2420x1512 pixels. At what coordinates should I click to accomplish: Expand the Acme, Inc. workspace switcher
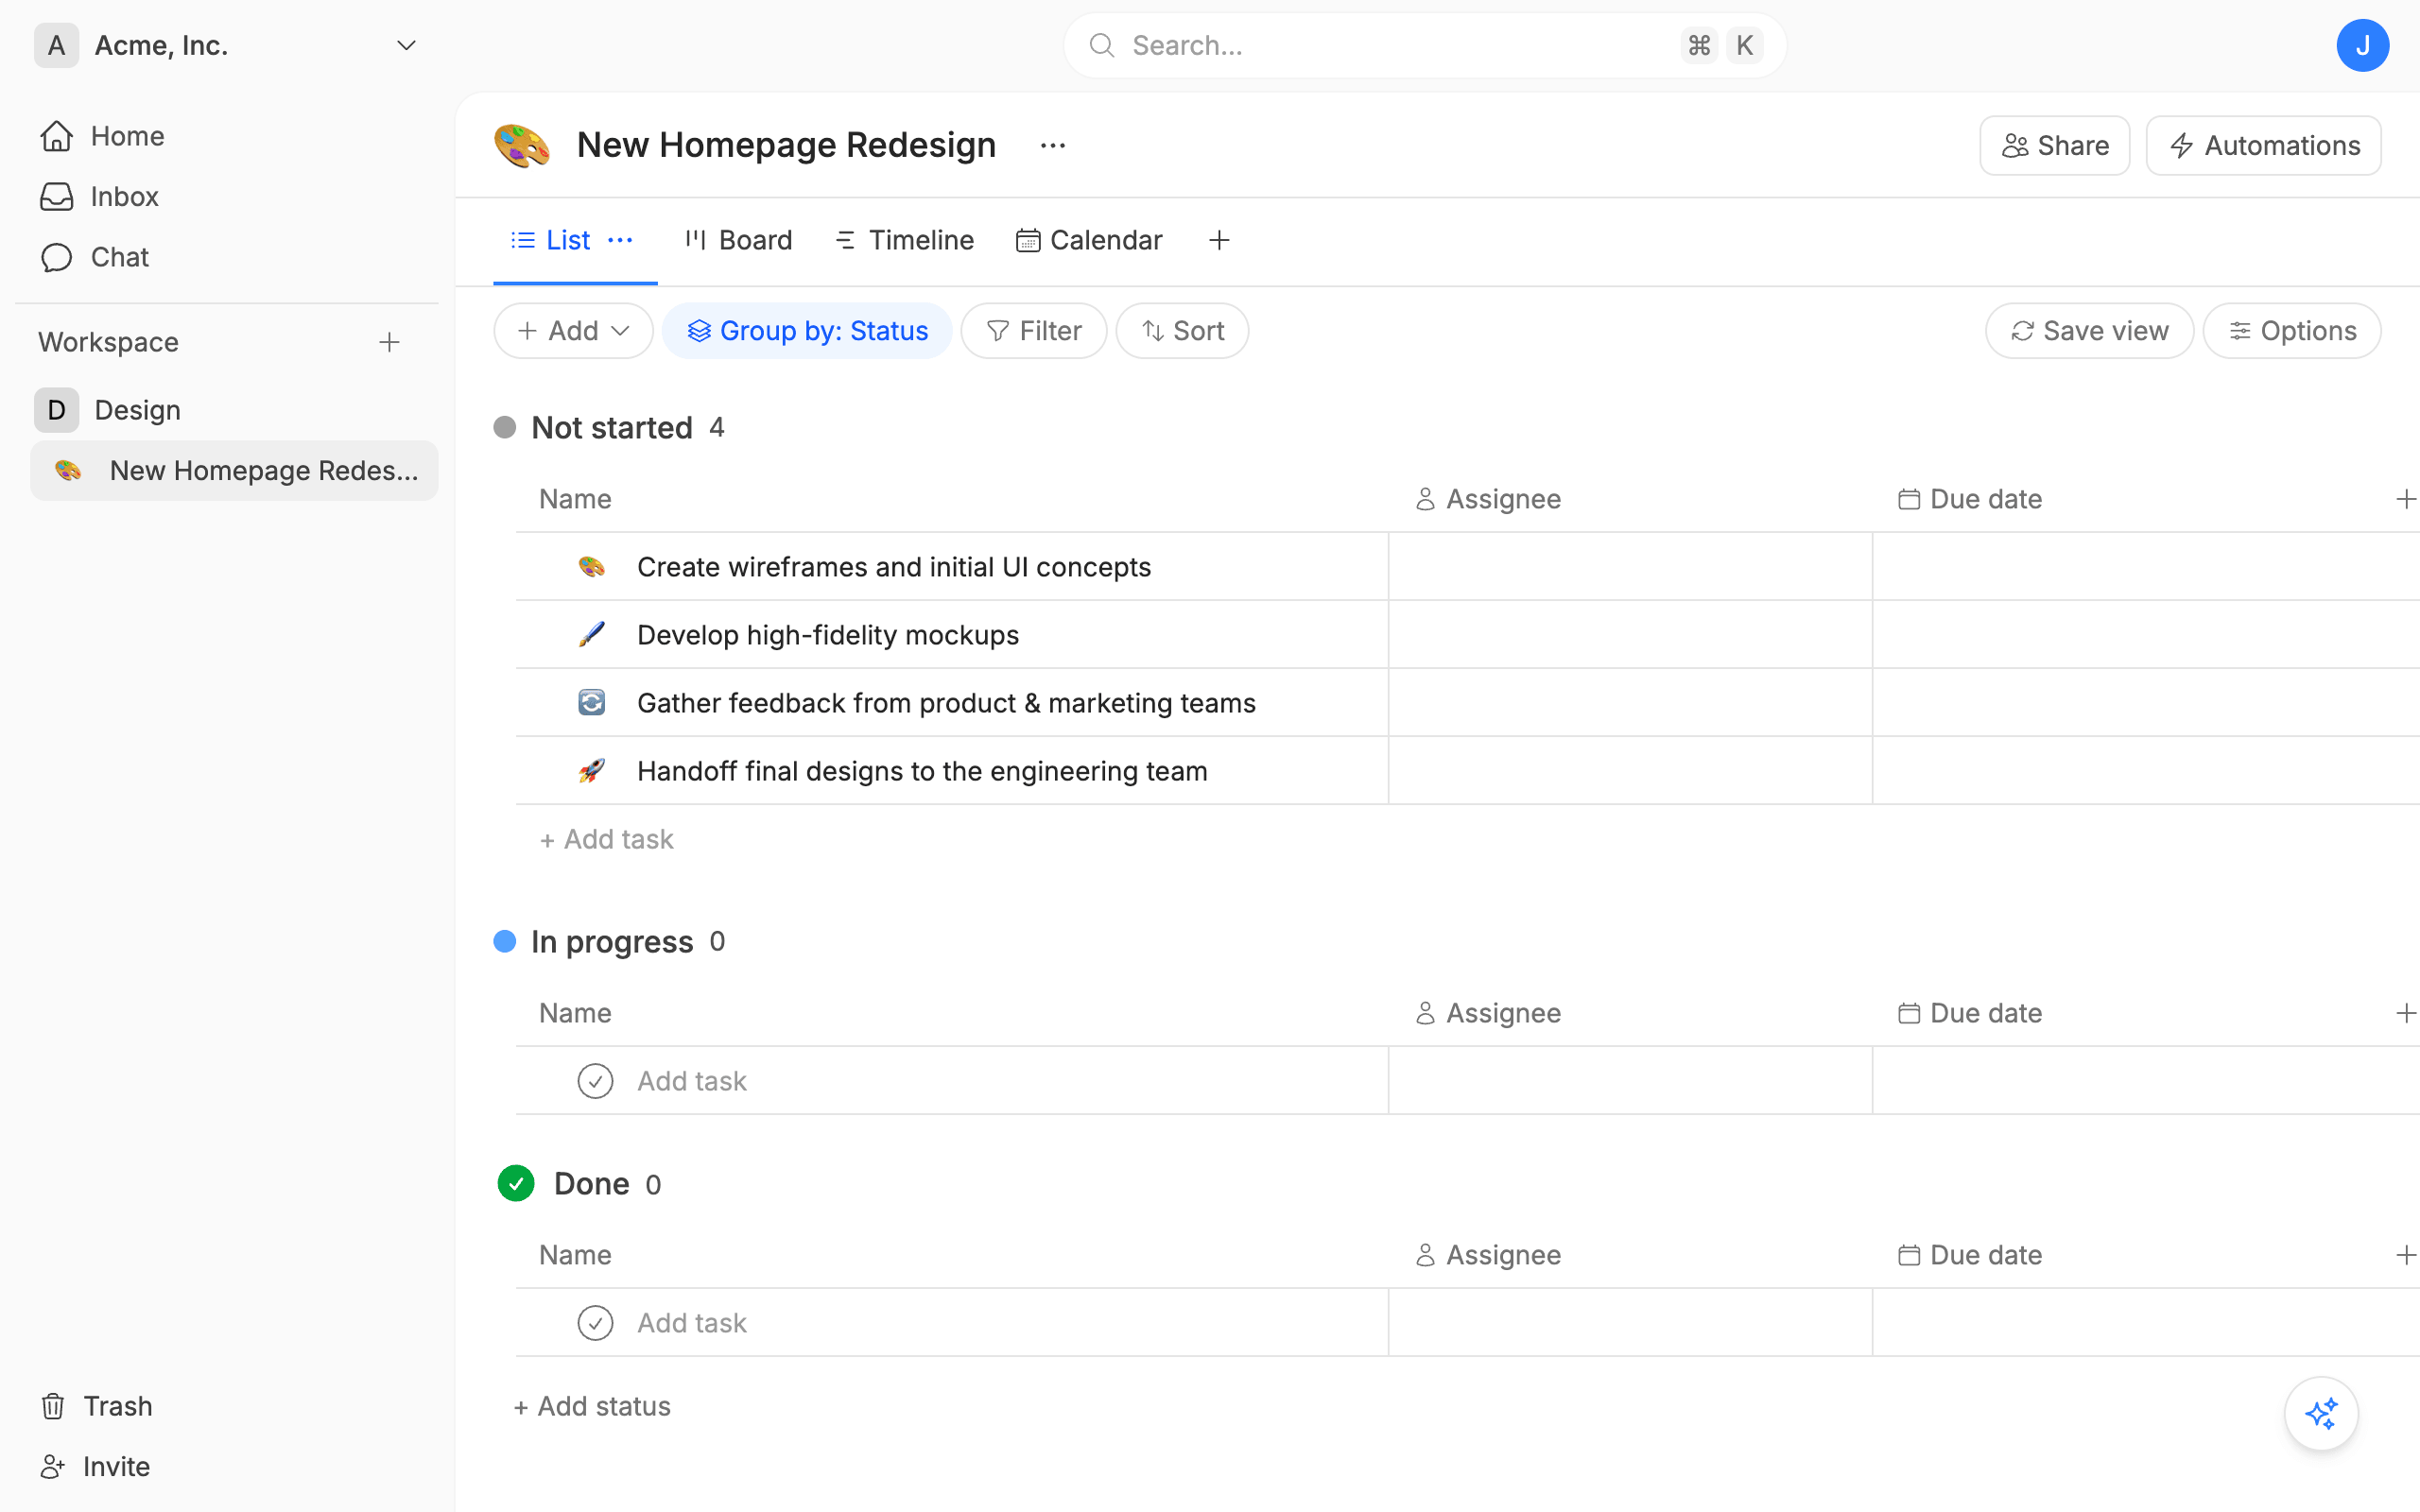point(405,45)
